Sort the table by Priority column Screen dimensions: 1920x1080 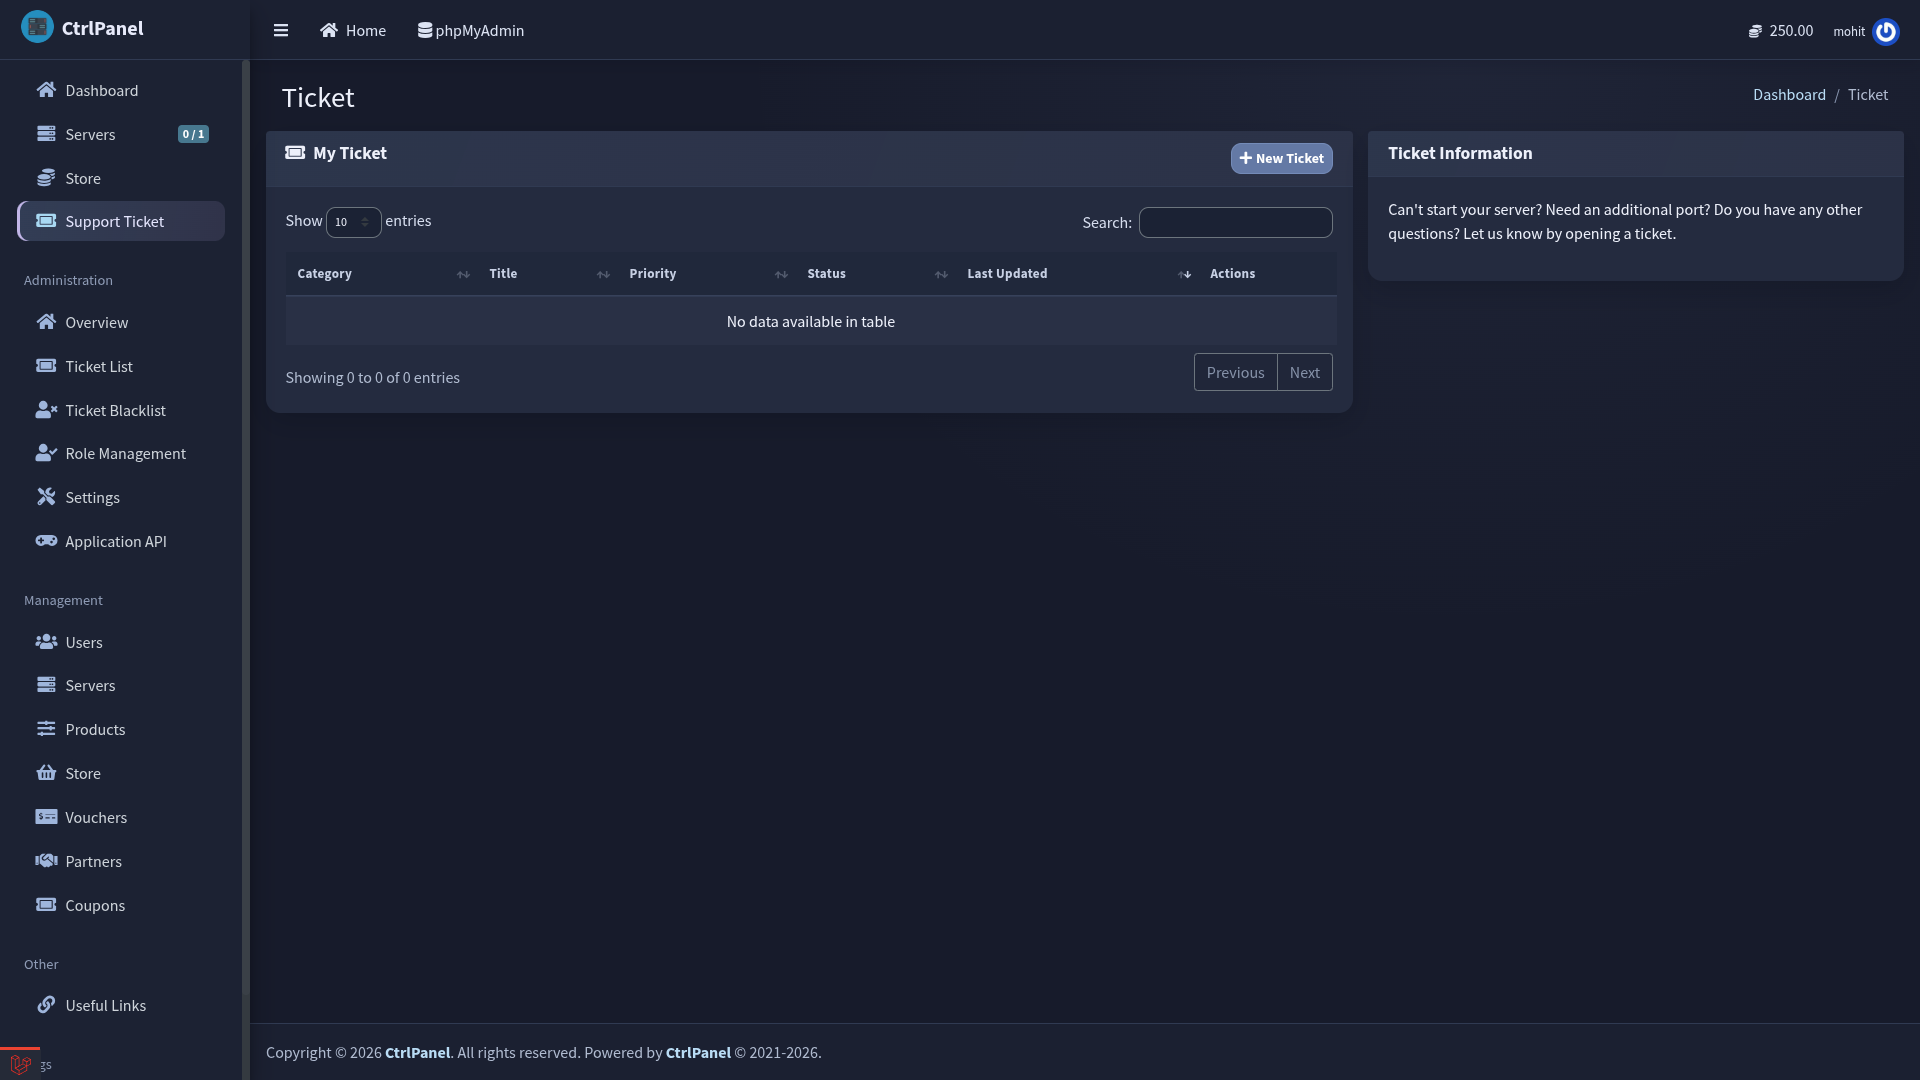pos(706,274)
